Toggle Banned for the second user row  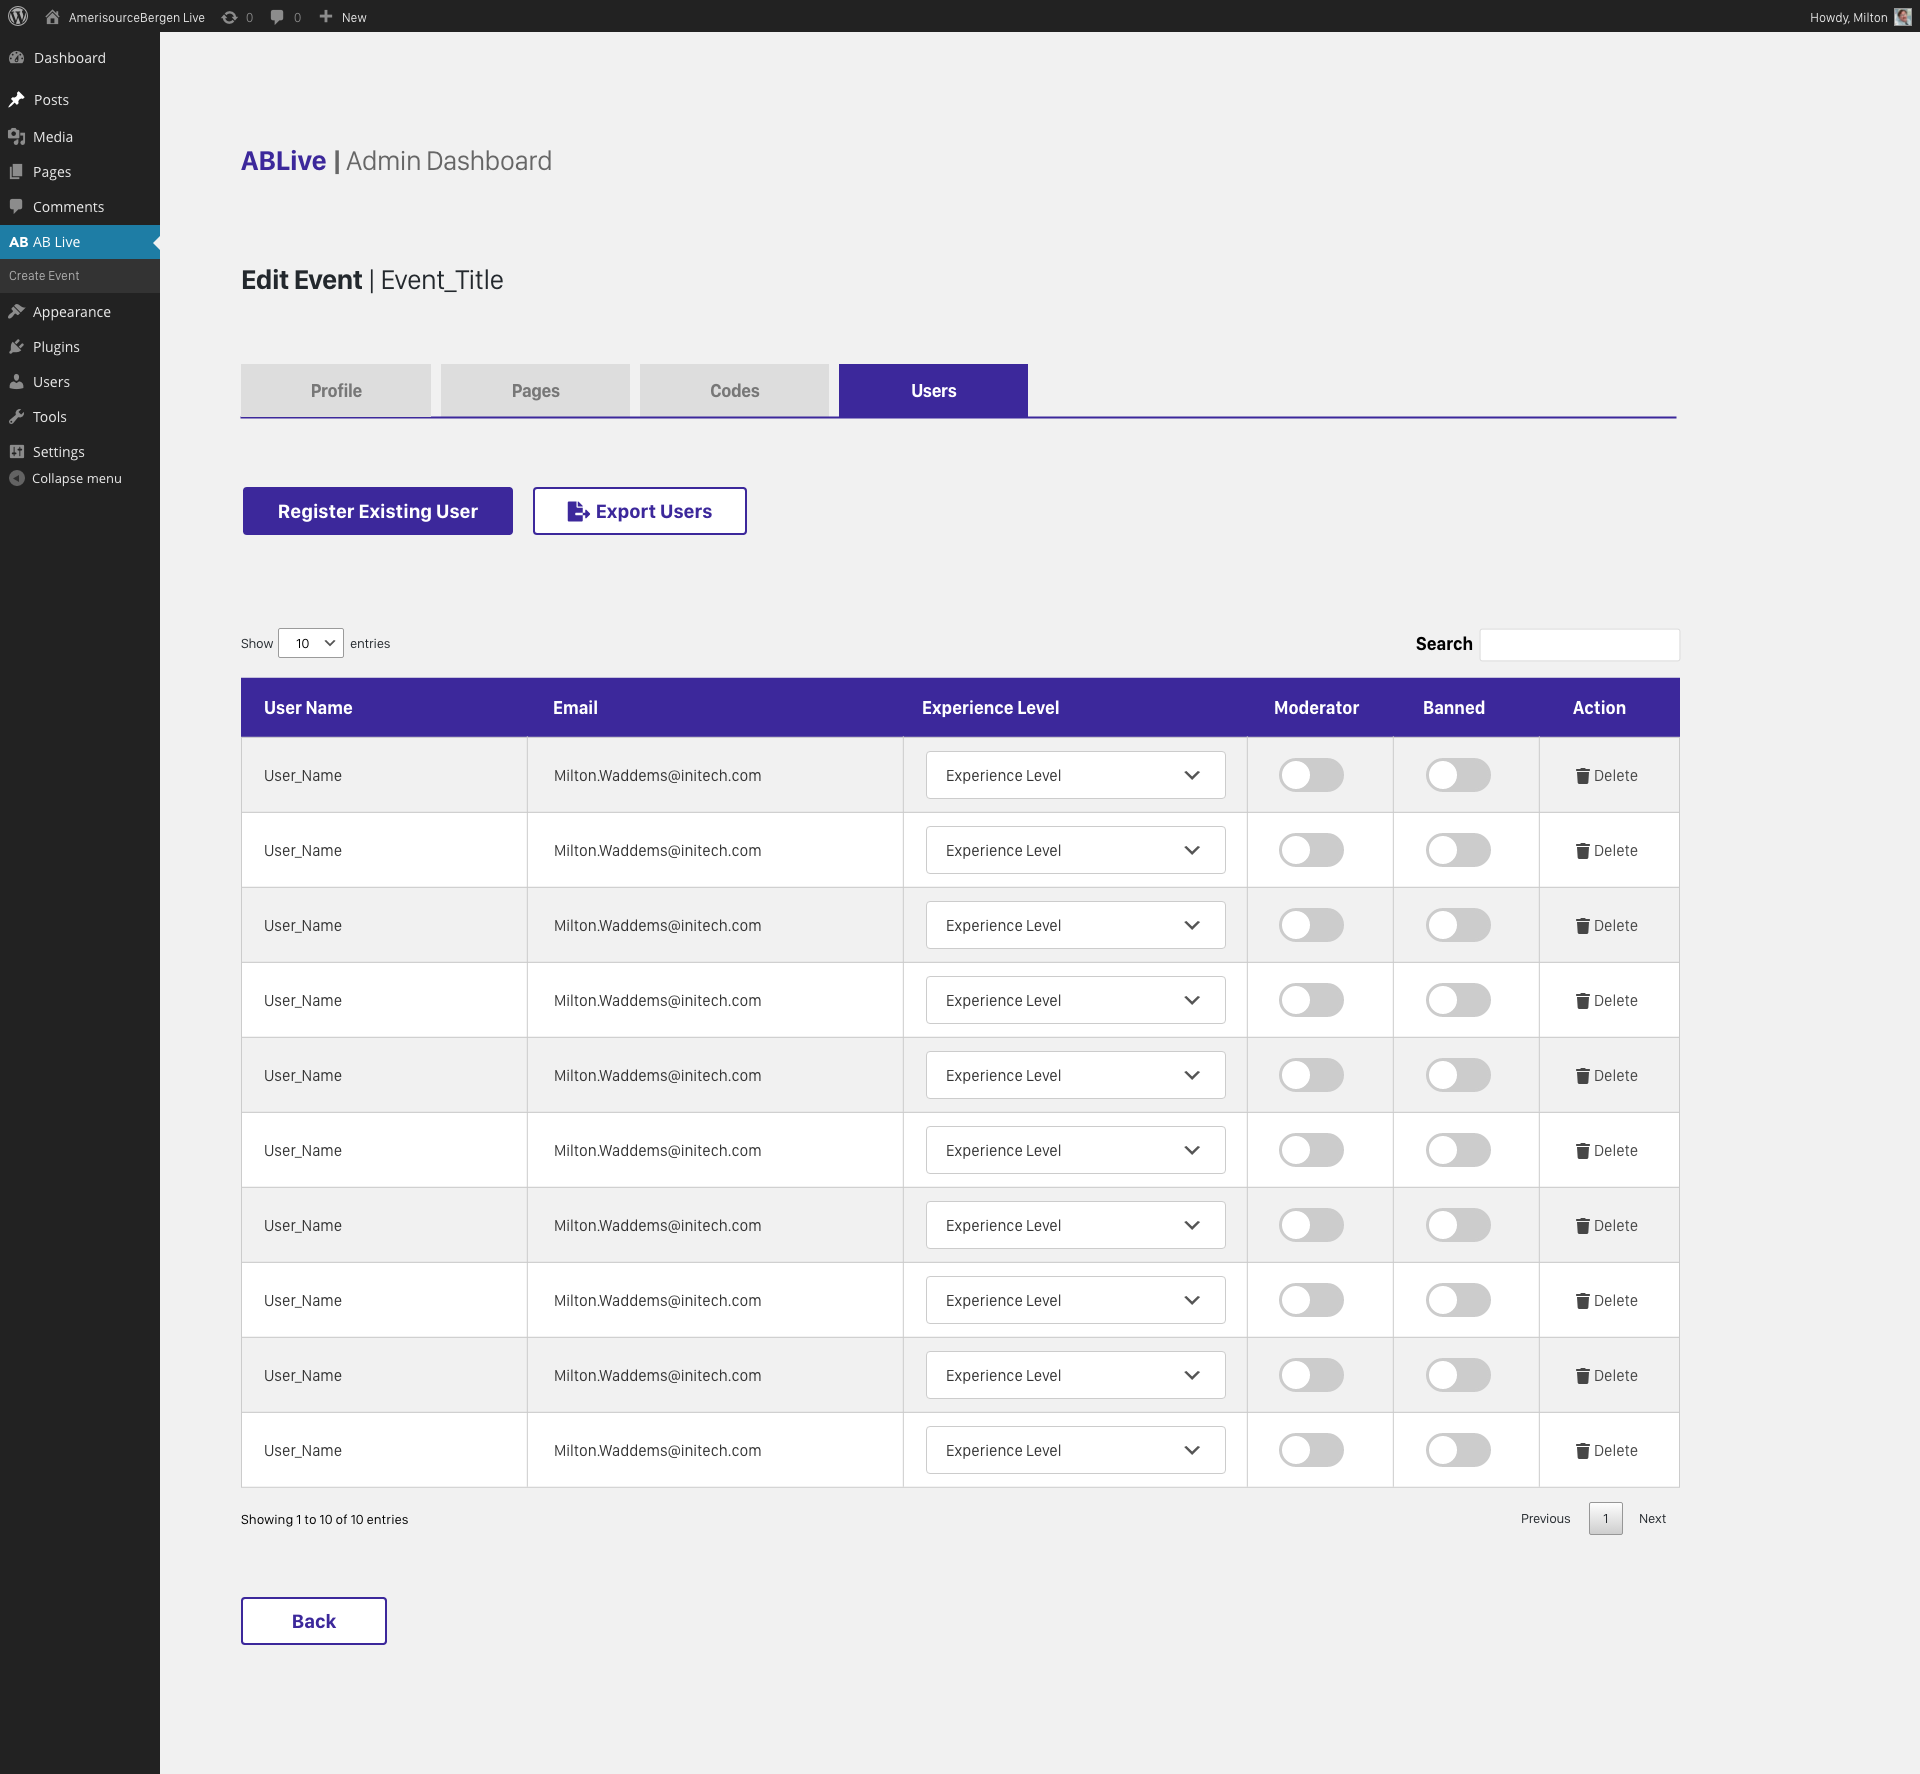pos(1457,850)
